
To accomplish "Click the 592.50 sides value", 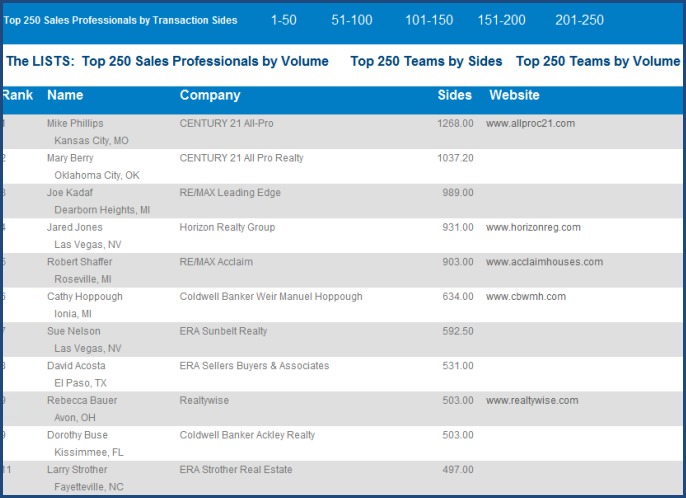I will point(458,331).
